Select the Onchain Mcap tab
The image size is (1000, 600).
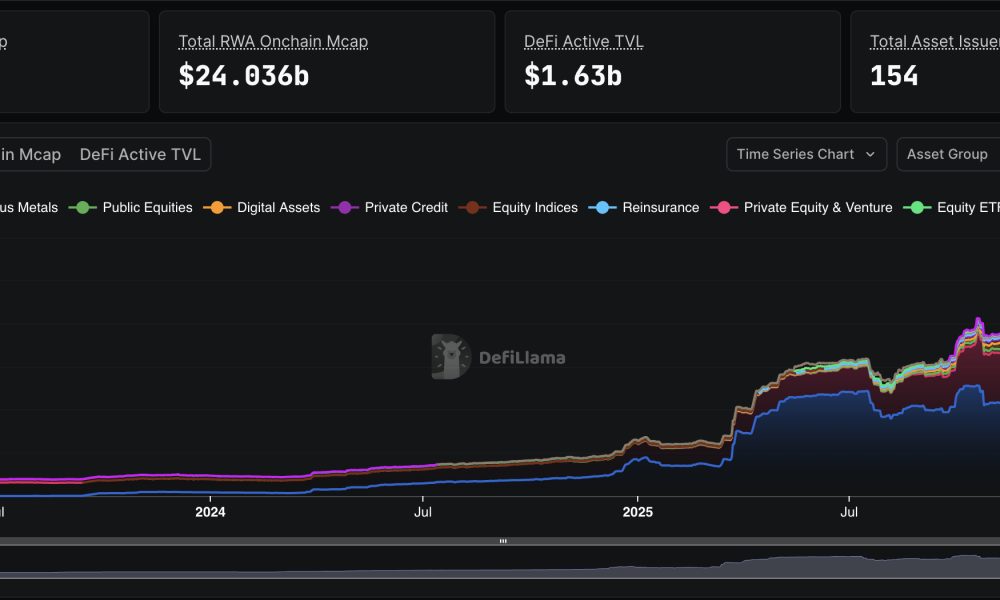pyautogui.click(x=30, y=154)
